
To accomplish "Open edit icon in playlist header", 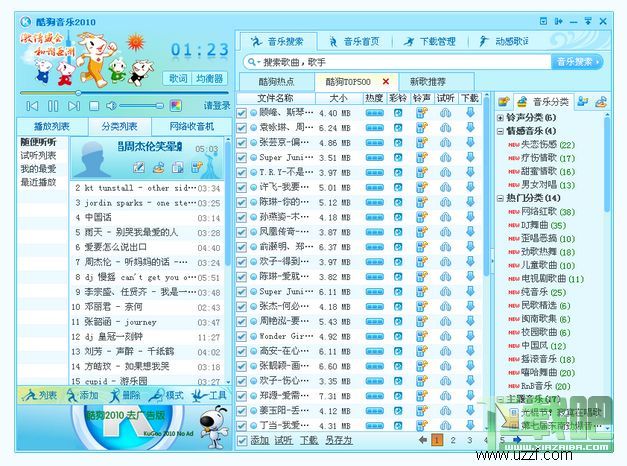I will click(139, 168).
